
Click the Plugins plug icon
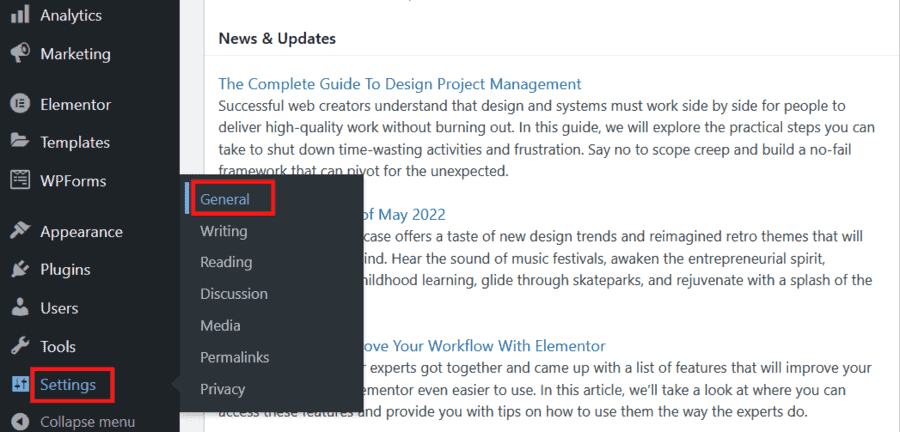click(x=20, y=269)
